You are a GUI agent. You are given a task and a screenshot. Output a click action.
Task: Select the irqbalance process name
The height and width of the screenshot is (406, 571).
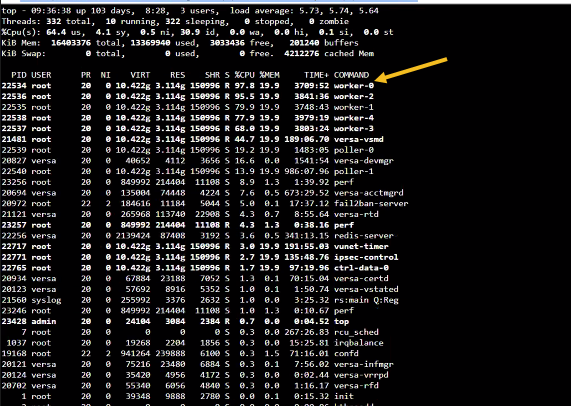(x=359, y=343)
